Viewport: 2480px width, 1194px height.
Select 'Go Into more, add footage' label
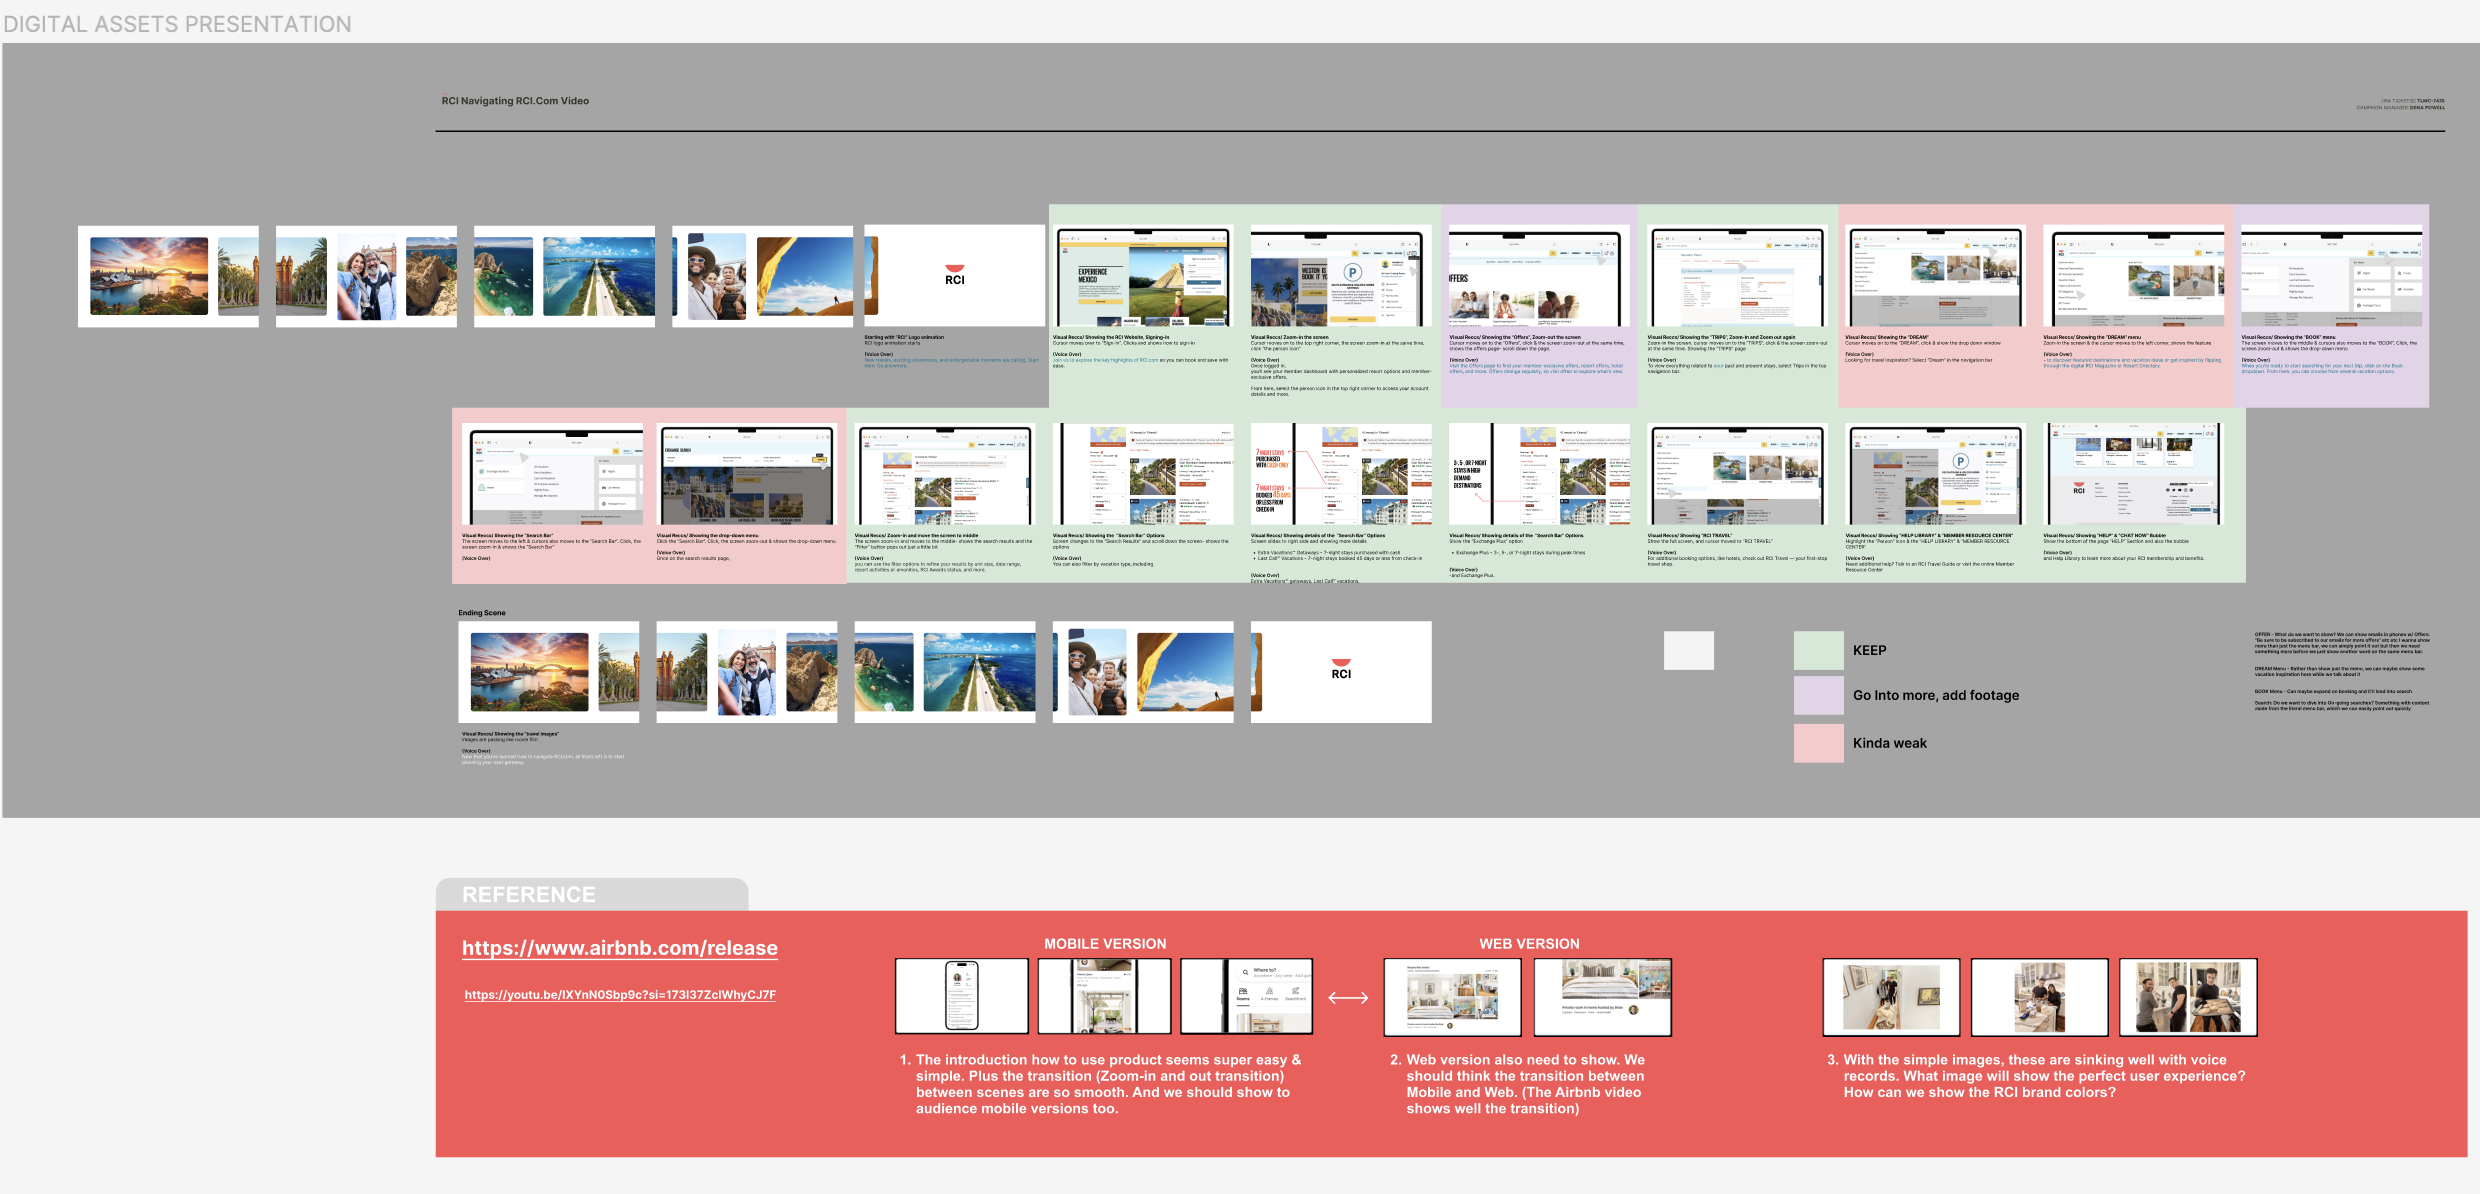pos(1935,695)
